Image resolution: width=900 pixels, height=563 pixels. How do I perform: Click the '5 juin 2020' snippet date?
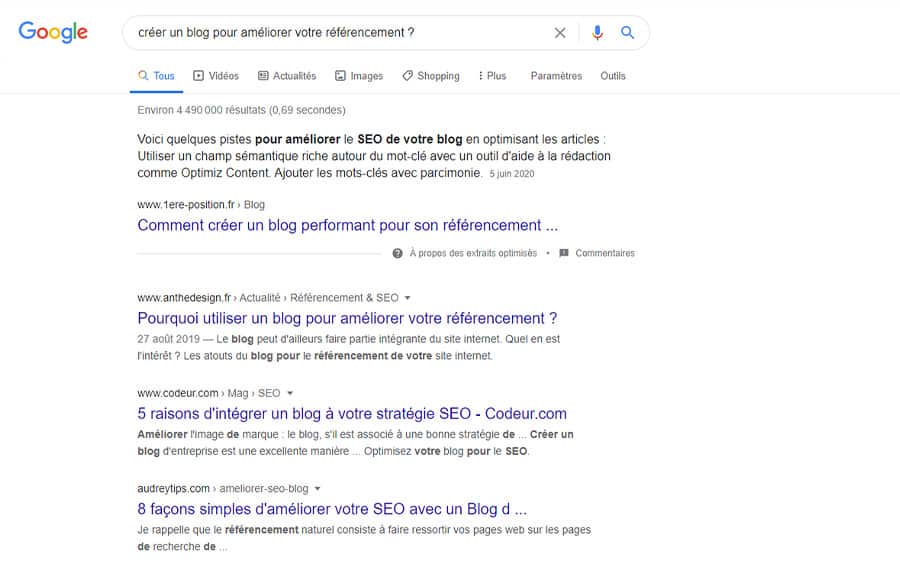[x=511, y=174]
